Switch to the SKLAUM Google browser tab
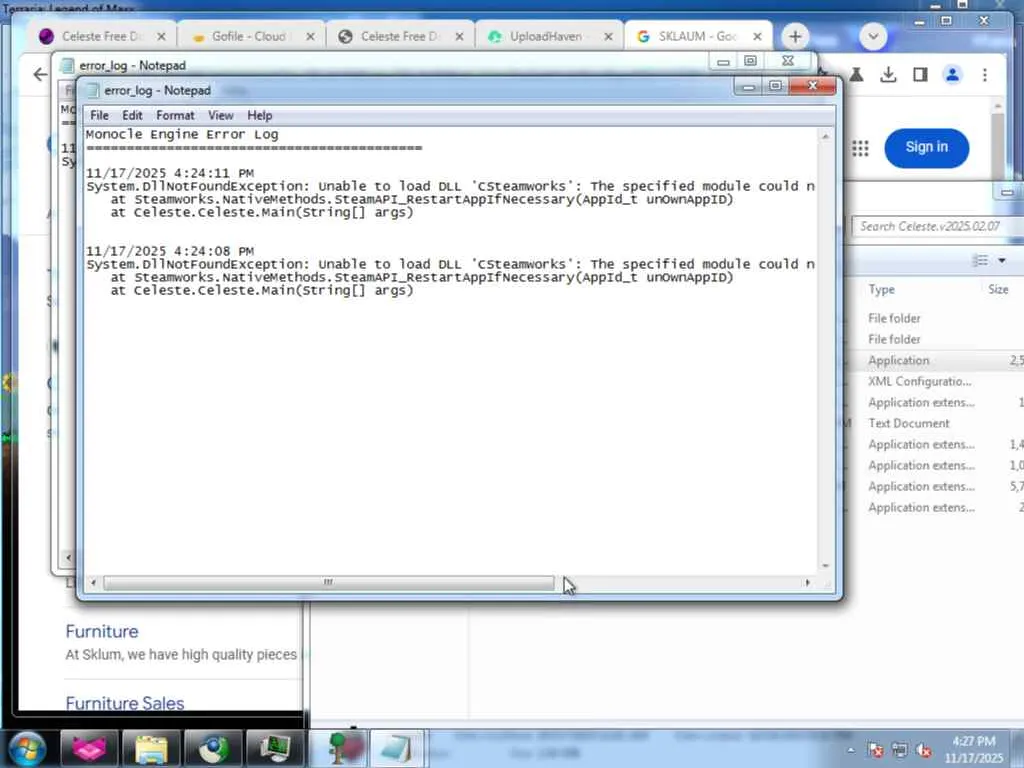1024x768 pixels. click(x=697, y=37)
